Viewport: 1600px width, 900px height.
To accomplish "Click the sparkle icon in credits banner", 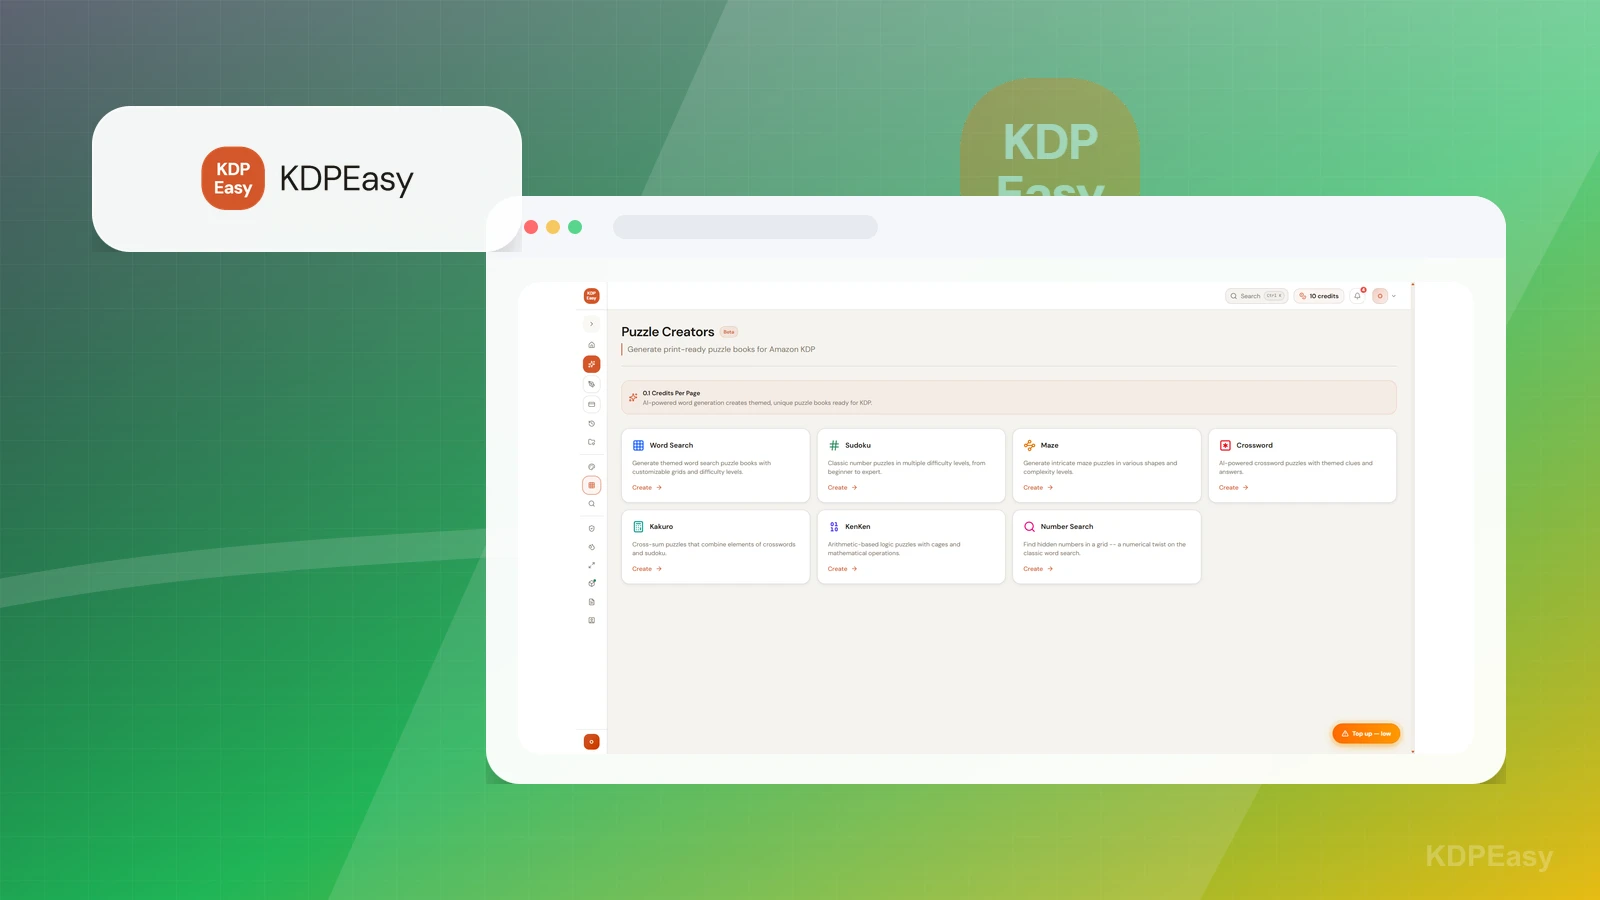I will tap(633, 397).
